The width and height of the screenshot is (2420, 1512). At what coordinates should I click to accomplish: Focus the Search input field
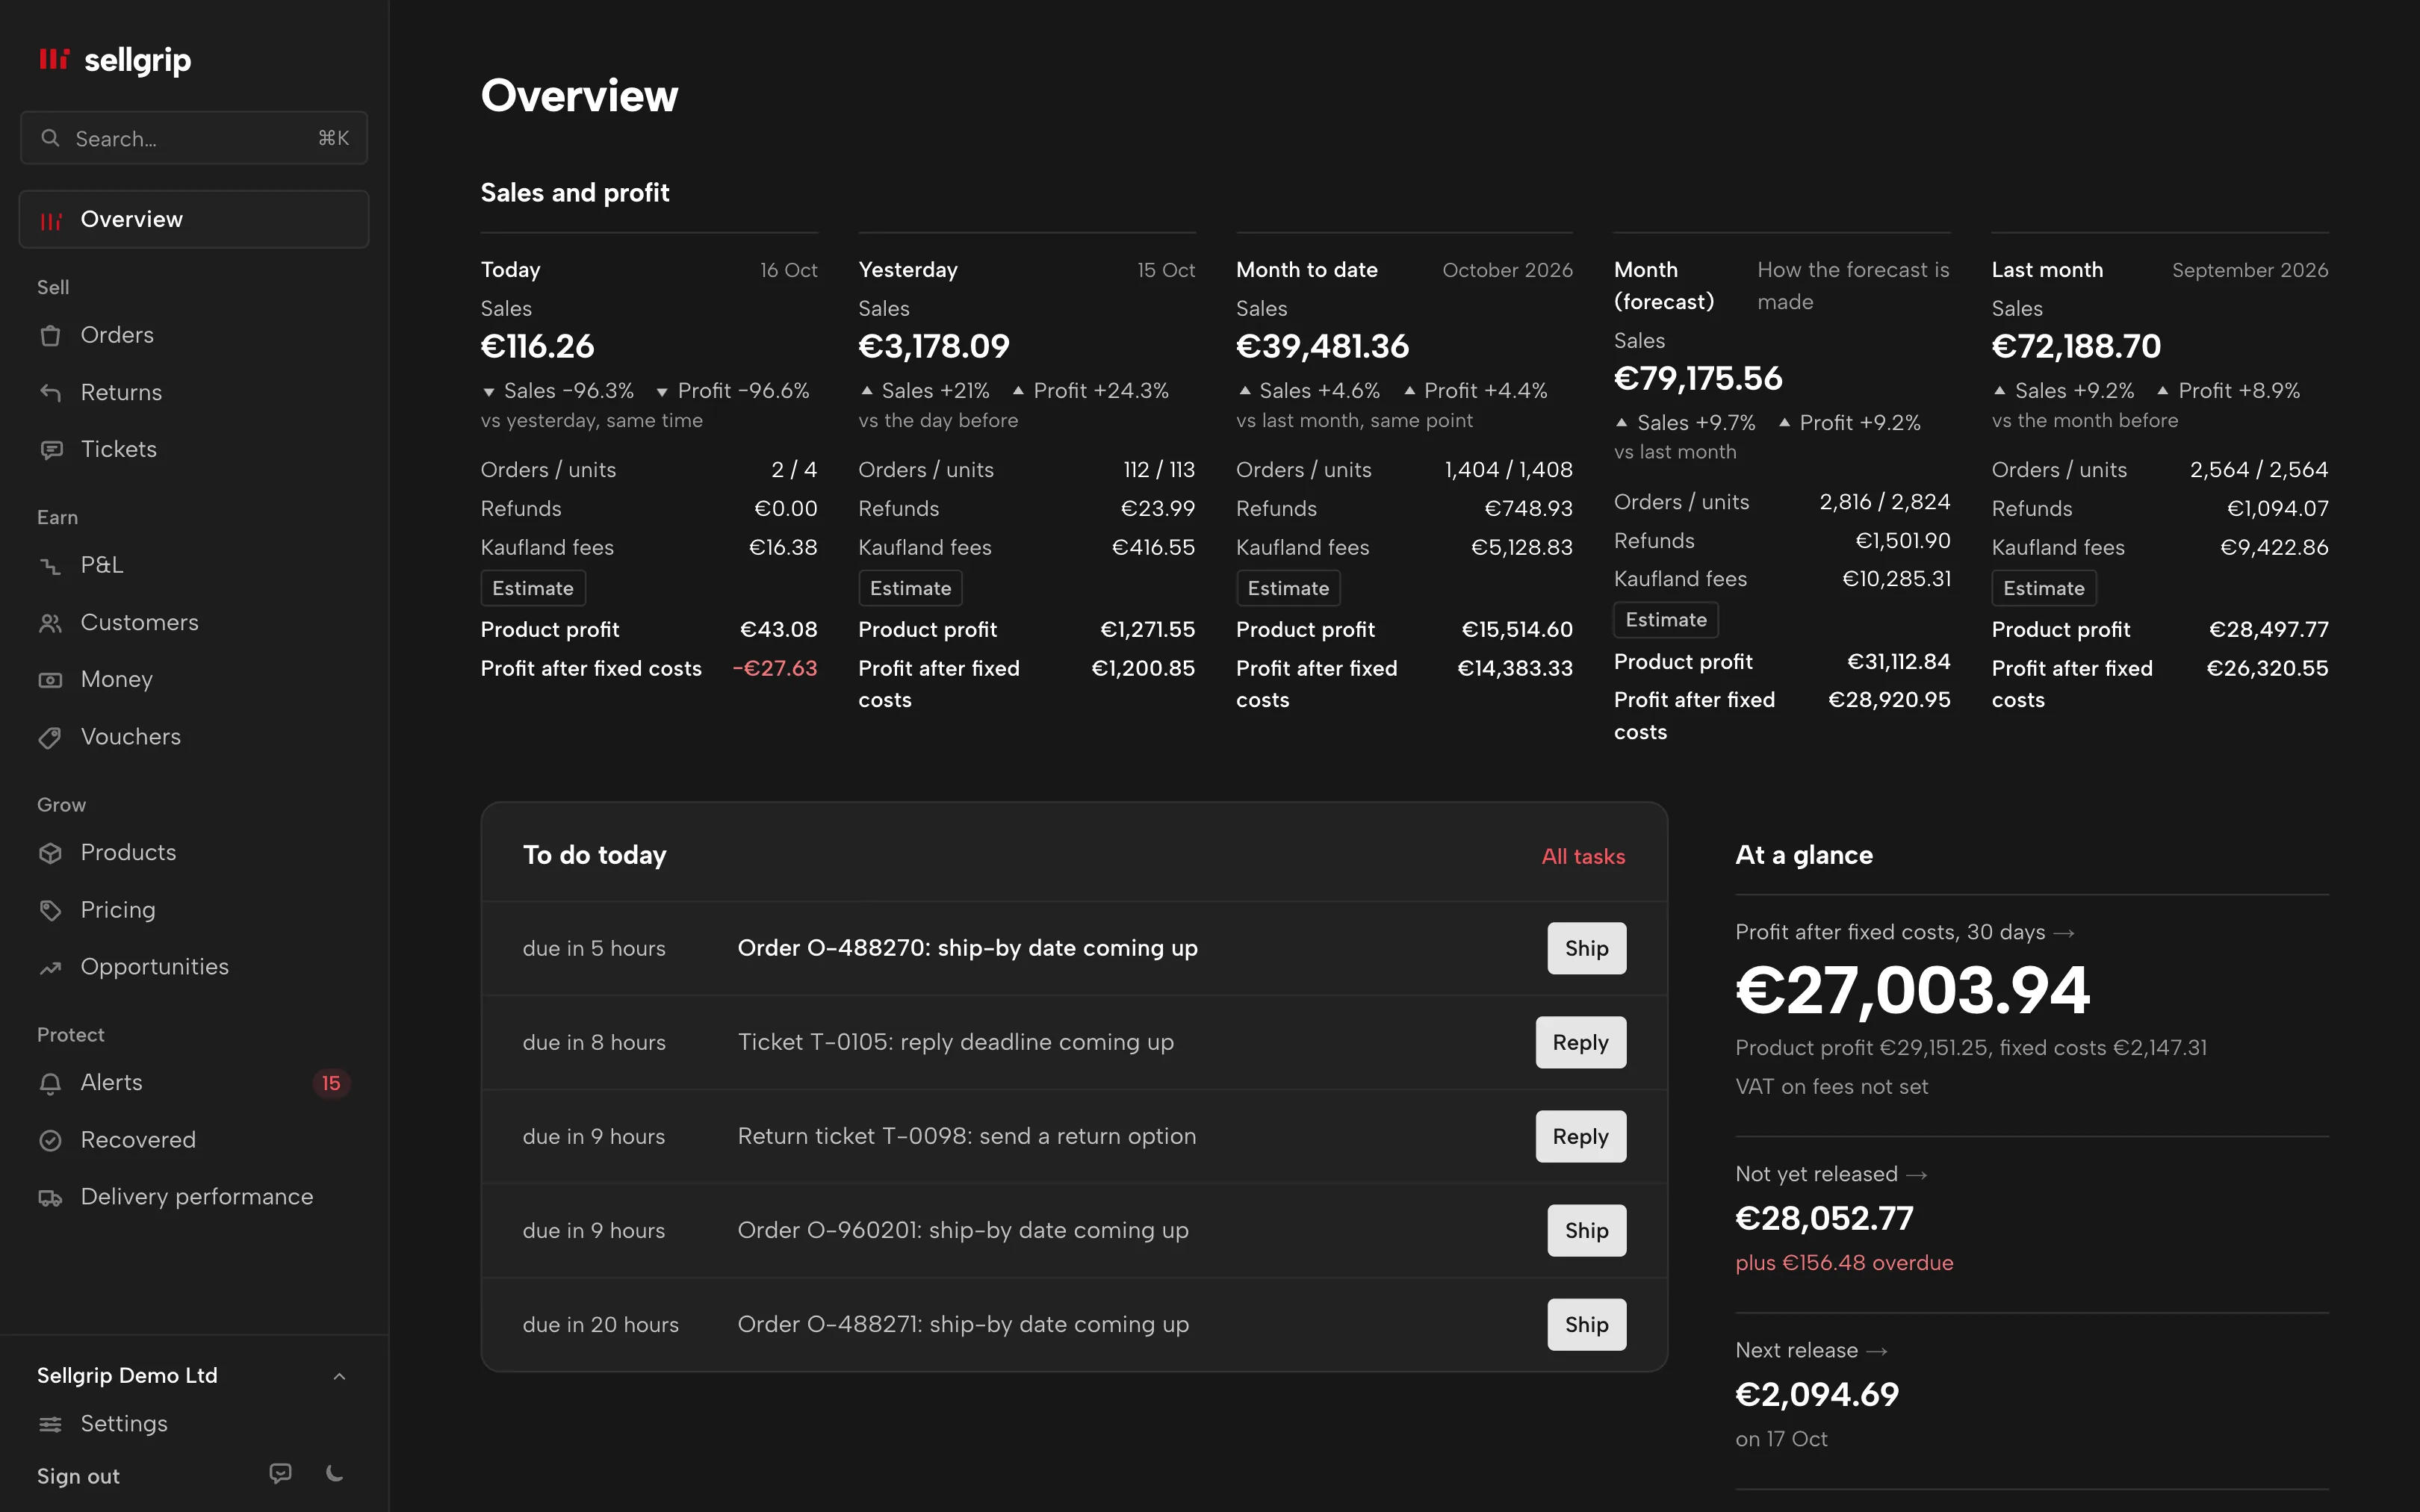(194, 138)
